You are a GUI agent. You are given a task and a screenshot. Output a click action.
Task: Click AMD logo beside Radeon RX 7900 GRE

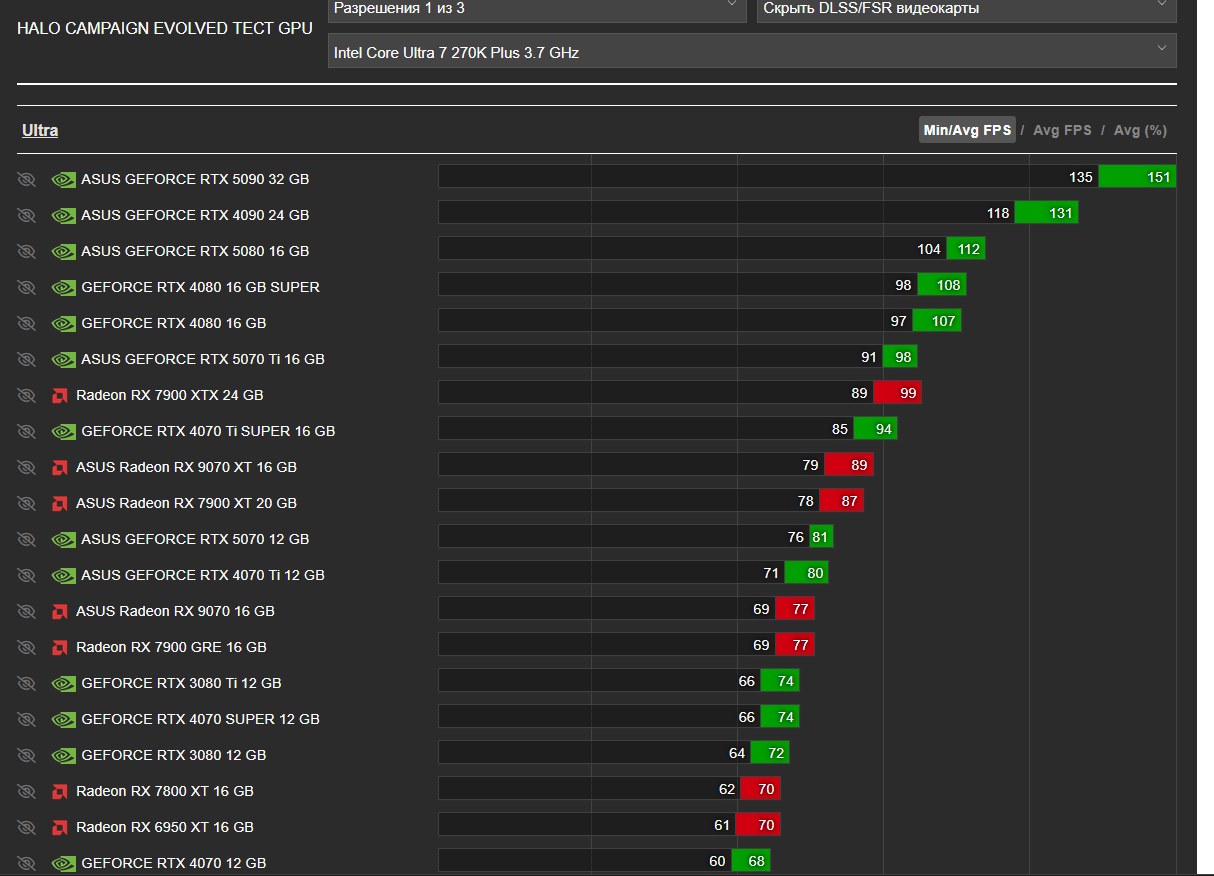(x=60, y=648)
